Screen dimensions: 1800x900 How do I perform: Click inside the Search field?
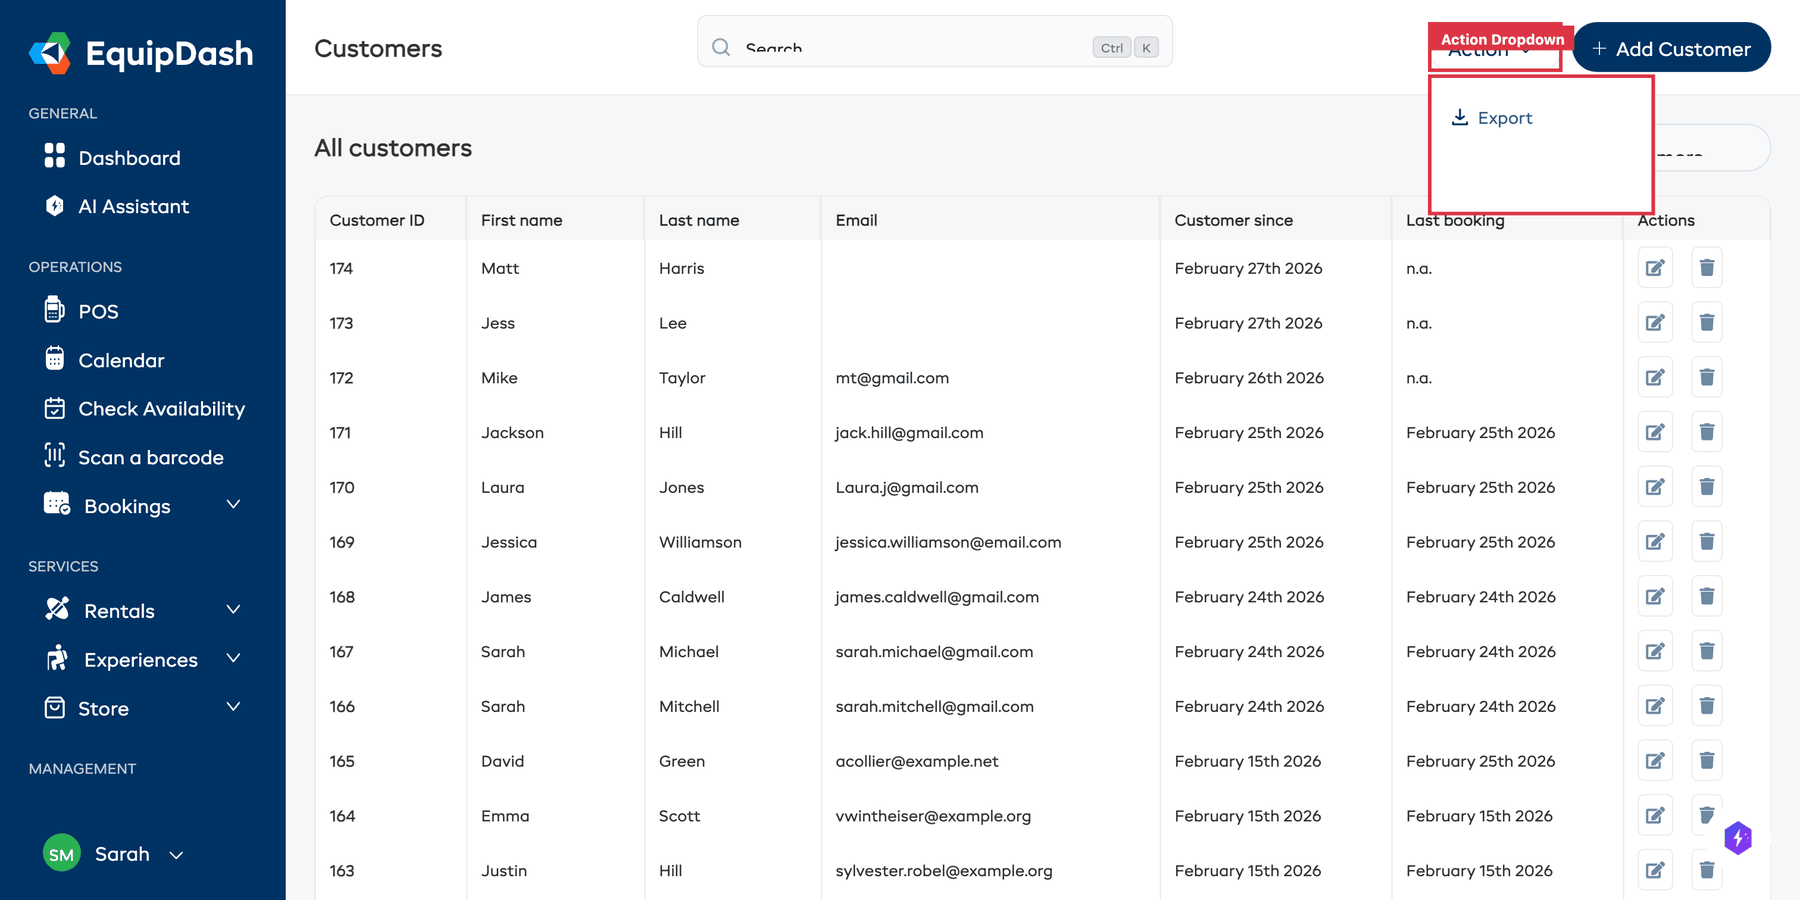pyautogui.click(x=900, y=47)
